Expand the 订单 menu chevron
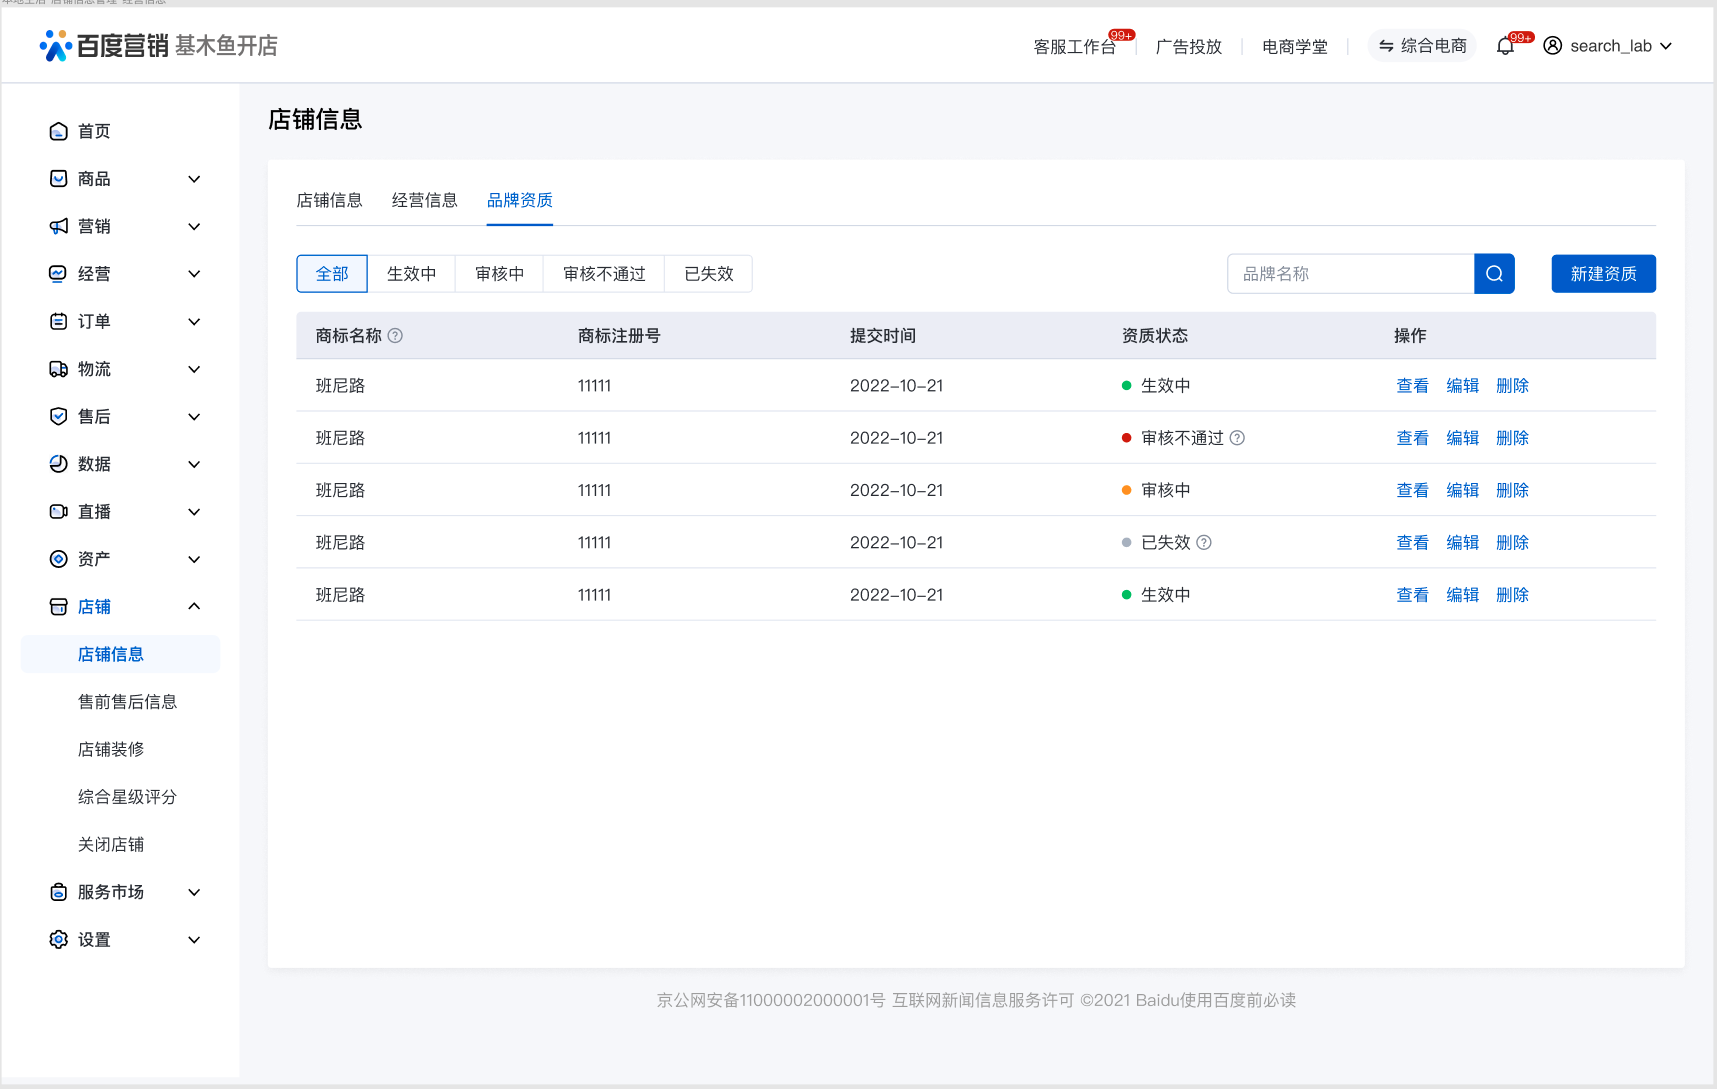The height and width of the screenshot is (1089, 1717). (x=194, y=321)
